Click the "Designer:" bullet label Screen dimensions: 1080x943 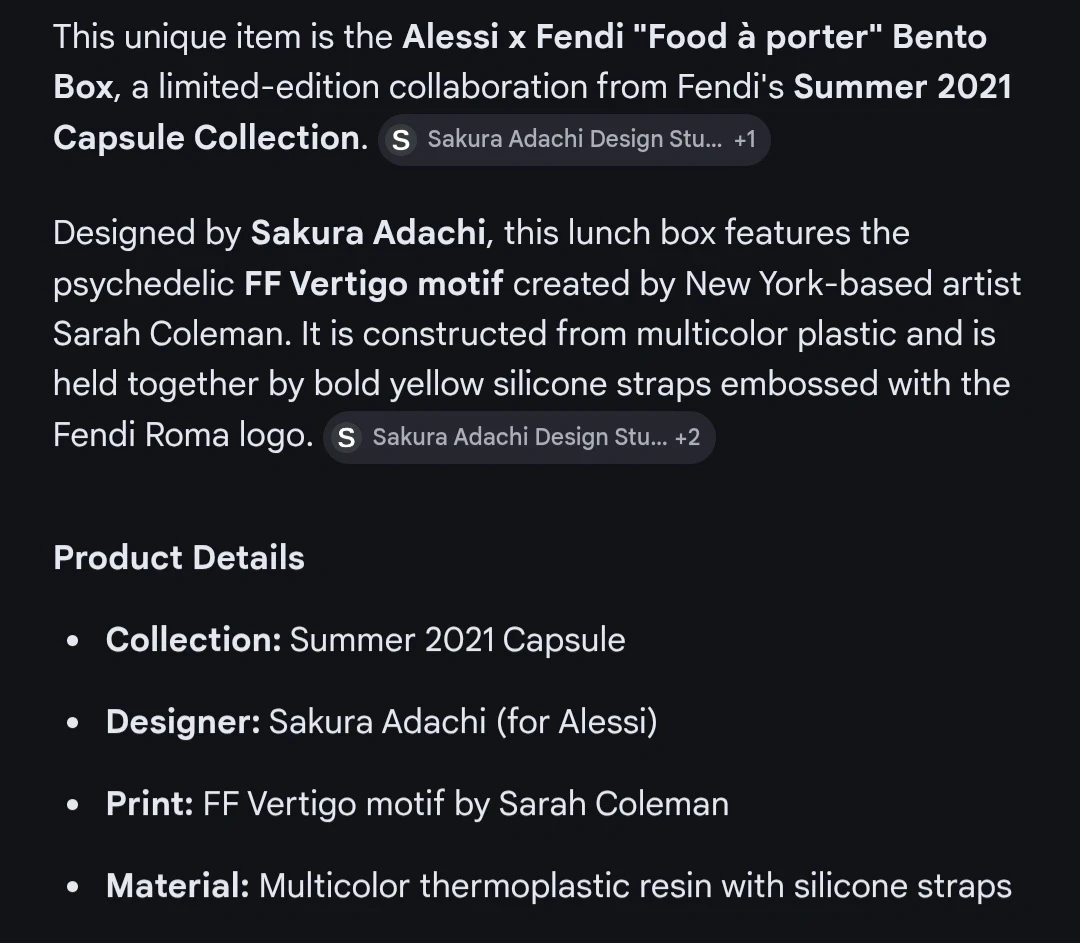tap(183, 722)
